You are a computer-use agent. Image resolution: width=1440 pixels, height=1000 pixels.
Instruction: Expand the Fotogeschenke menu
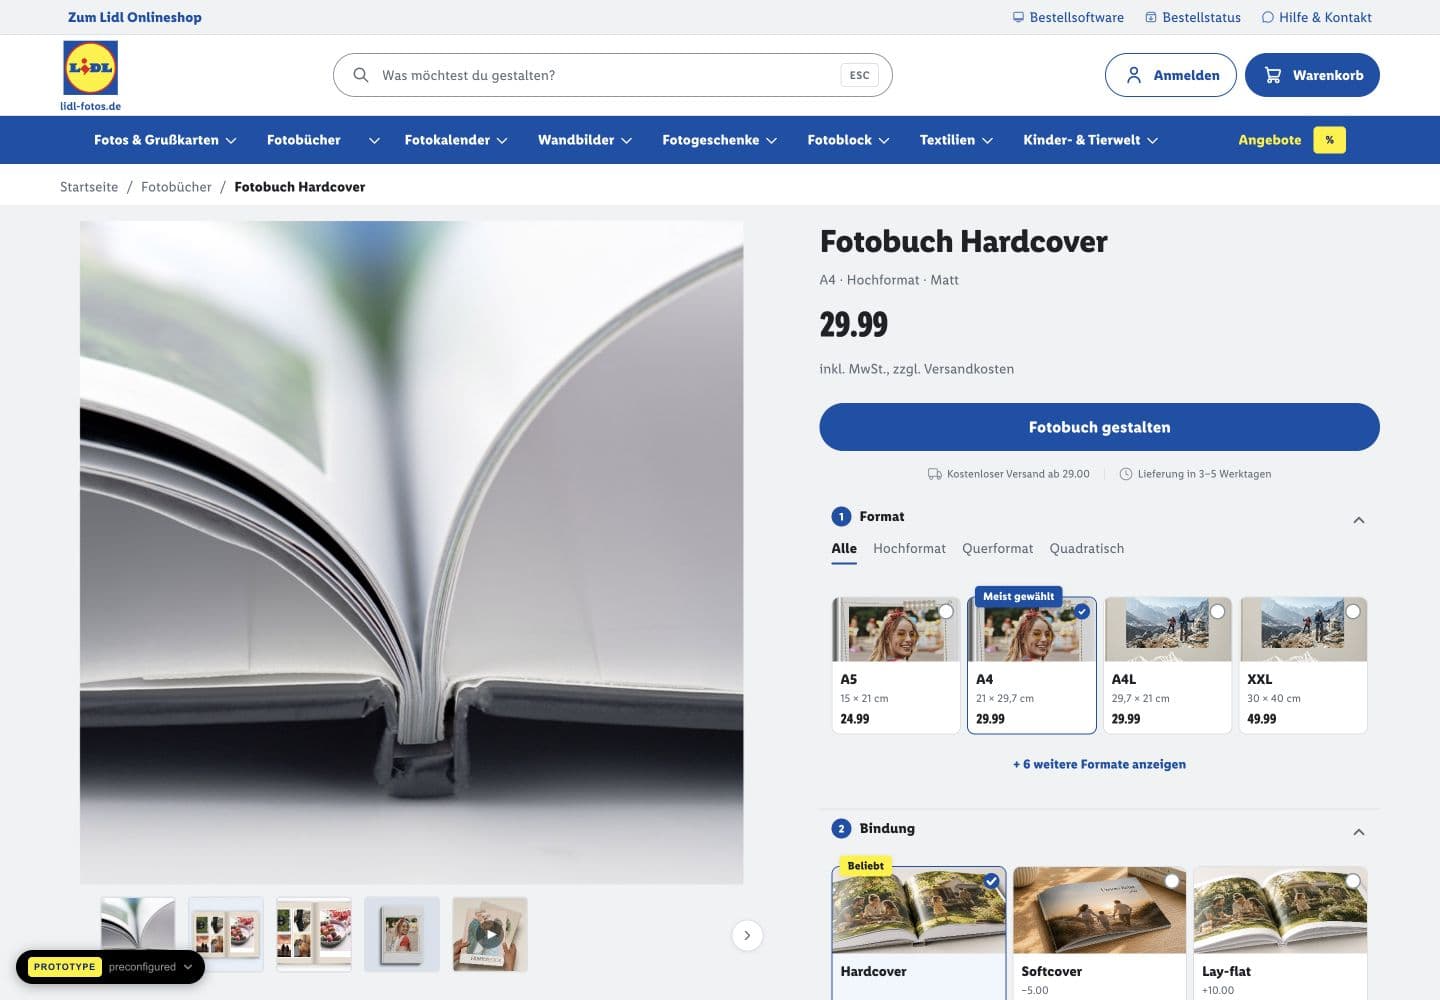tap(720, 140)
